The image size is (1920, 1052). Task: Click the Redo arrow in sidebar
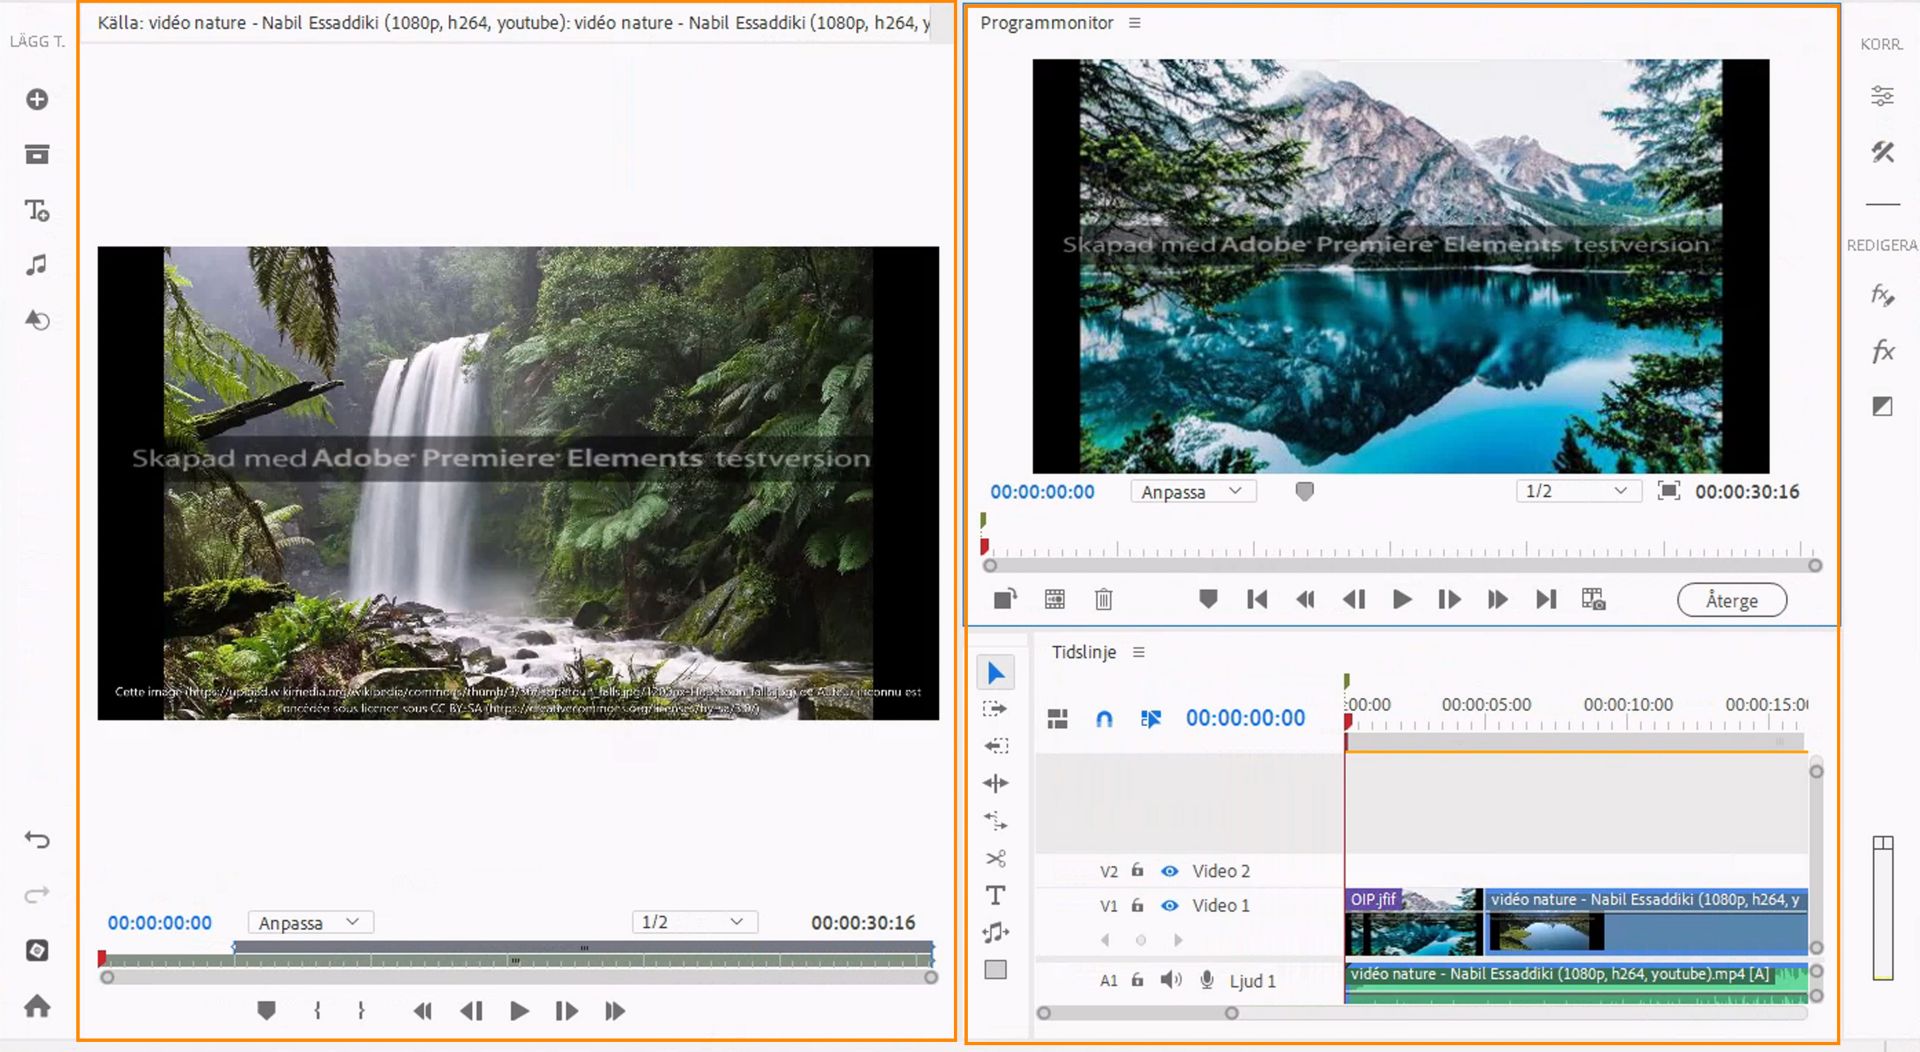(37, 895)
